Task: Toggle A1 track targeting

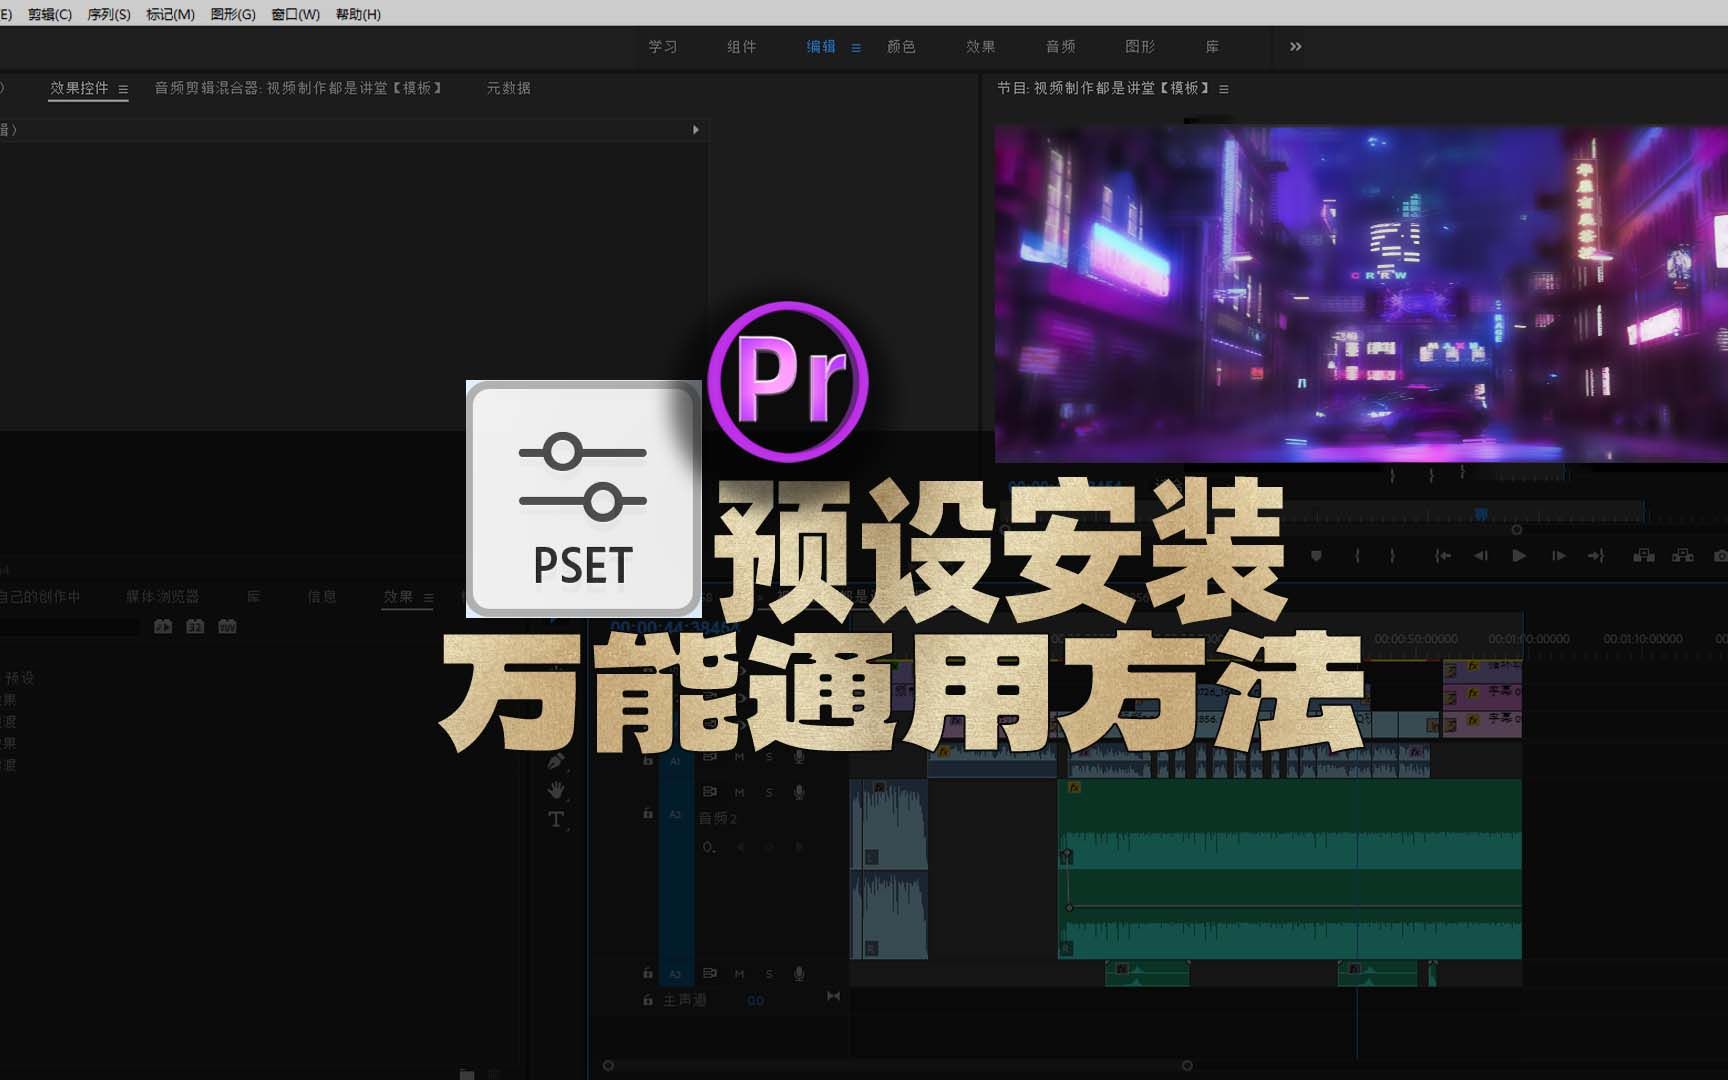Action: [x=675, y=760]
